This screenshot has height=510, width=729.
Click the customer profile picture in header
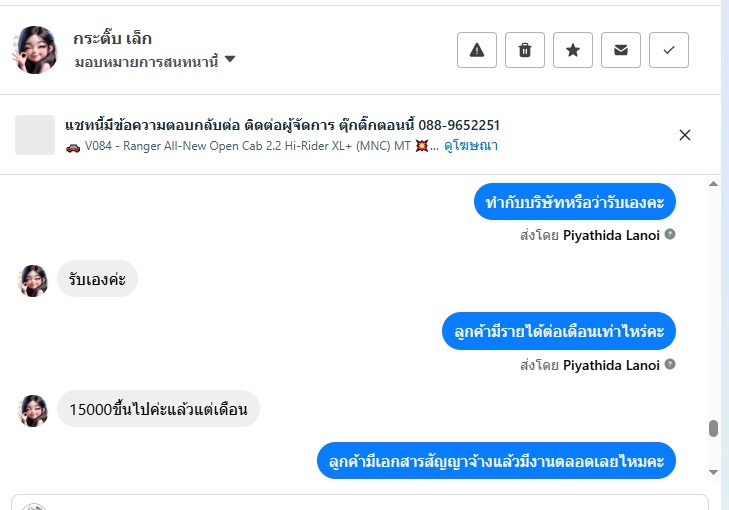pos(35,50)
